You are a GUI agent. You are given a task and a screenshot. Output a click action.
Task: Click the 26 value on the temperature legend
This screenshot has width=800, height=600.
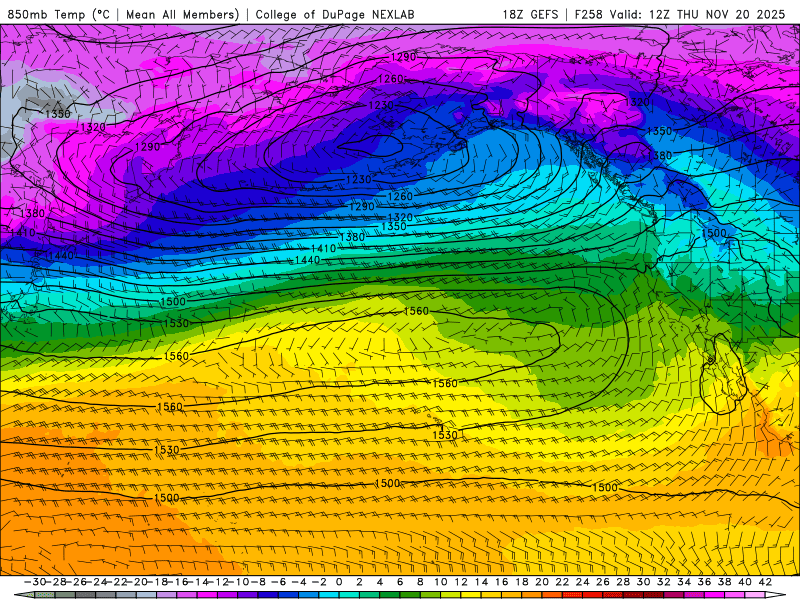click(x=603, y=582)
